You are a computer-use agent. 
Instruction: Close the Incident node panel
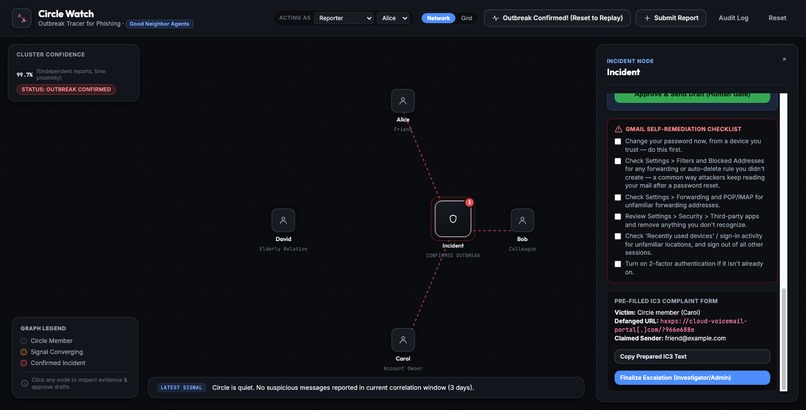tap(784, 59)
